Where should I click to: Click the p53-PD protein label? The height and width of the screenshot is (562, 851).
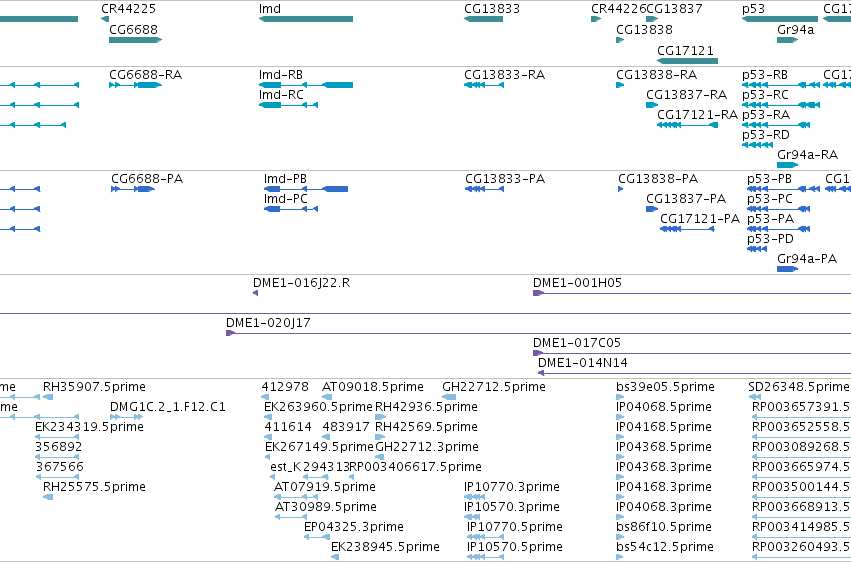pos(770,239)
